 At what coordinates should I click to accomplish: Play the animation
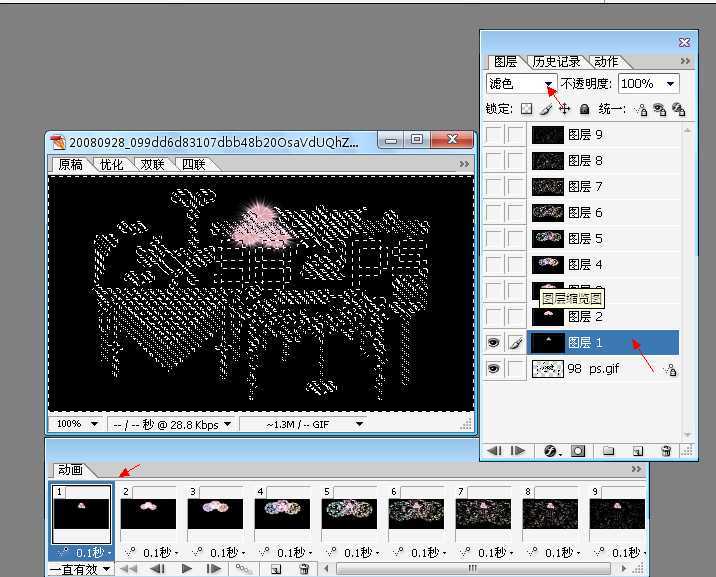coord(186,569)
